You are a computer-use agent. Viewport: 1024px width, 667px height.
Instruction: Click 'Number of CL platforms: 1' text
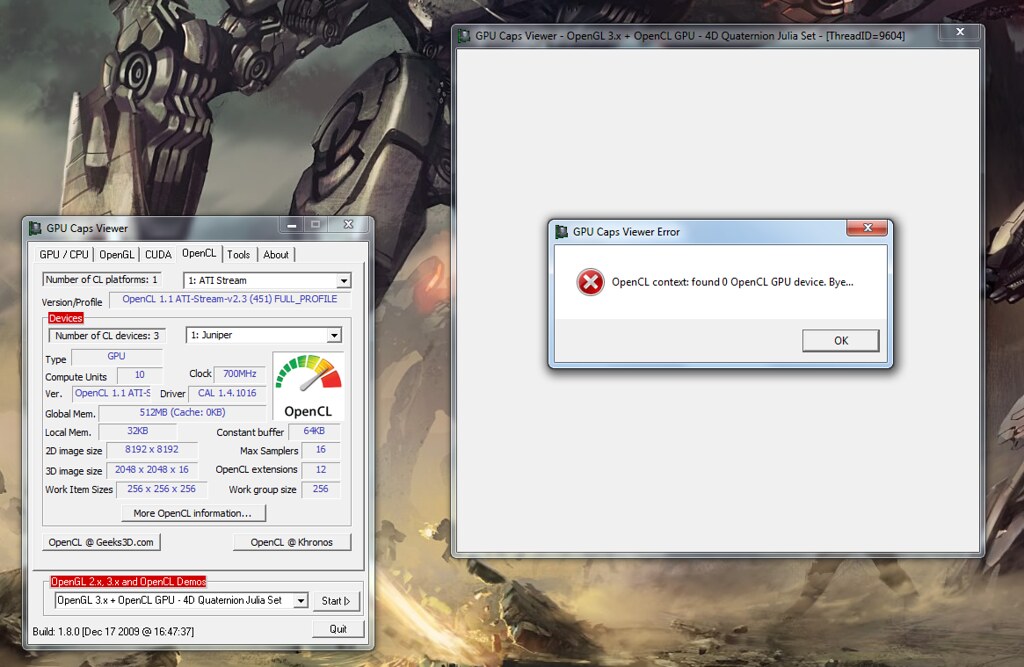(101, 280)
